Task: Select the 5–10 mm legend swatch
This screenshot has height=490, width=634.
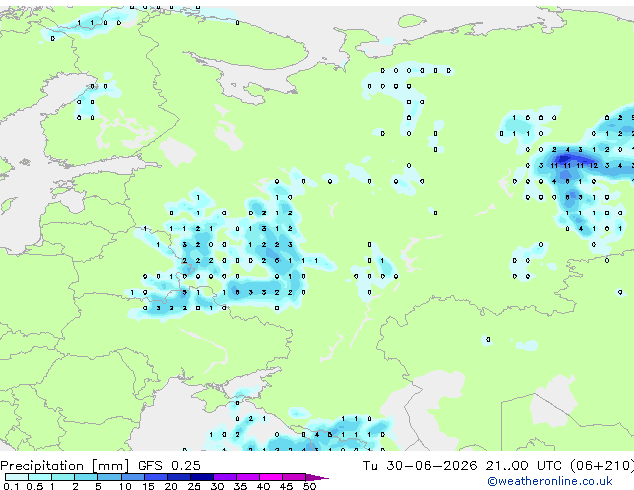Action: click(109, 477)
